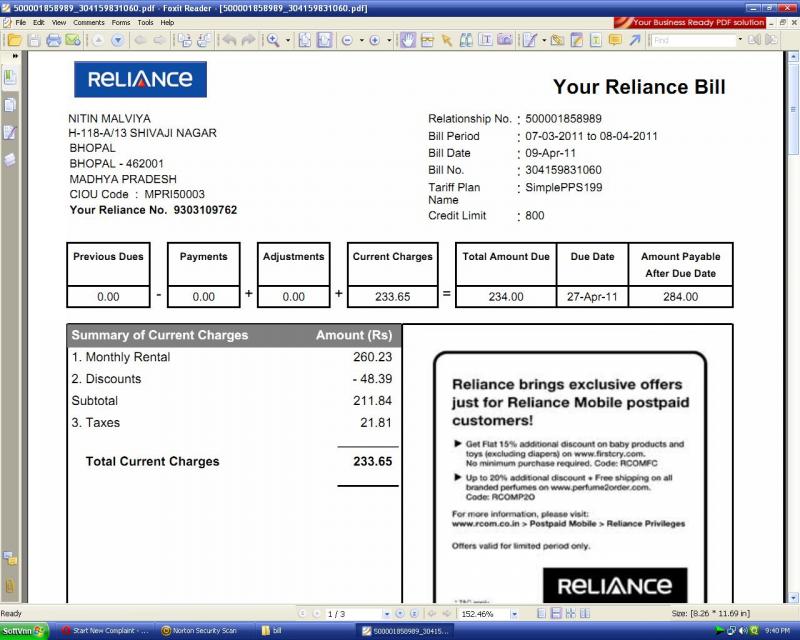Click the Your Business Ready PDF solution banner
Image resolution: width=800 pixels, height=640 pixels.
pos(690,22)
